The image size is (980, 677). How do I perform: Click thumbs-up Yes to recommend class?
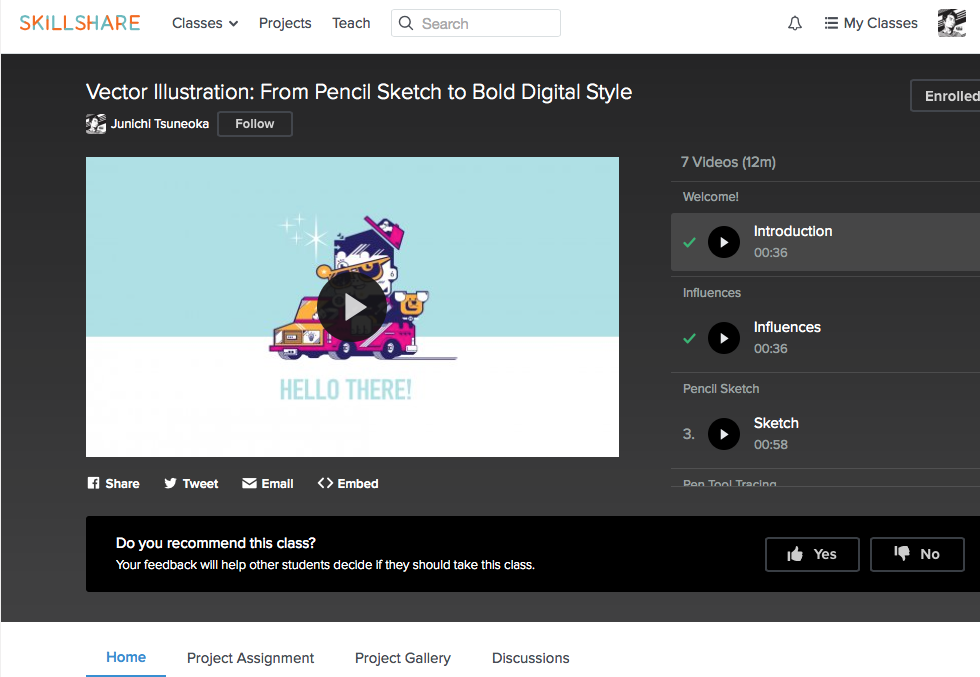coord(812,554)
